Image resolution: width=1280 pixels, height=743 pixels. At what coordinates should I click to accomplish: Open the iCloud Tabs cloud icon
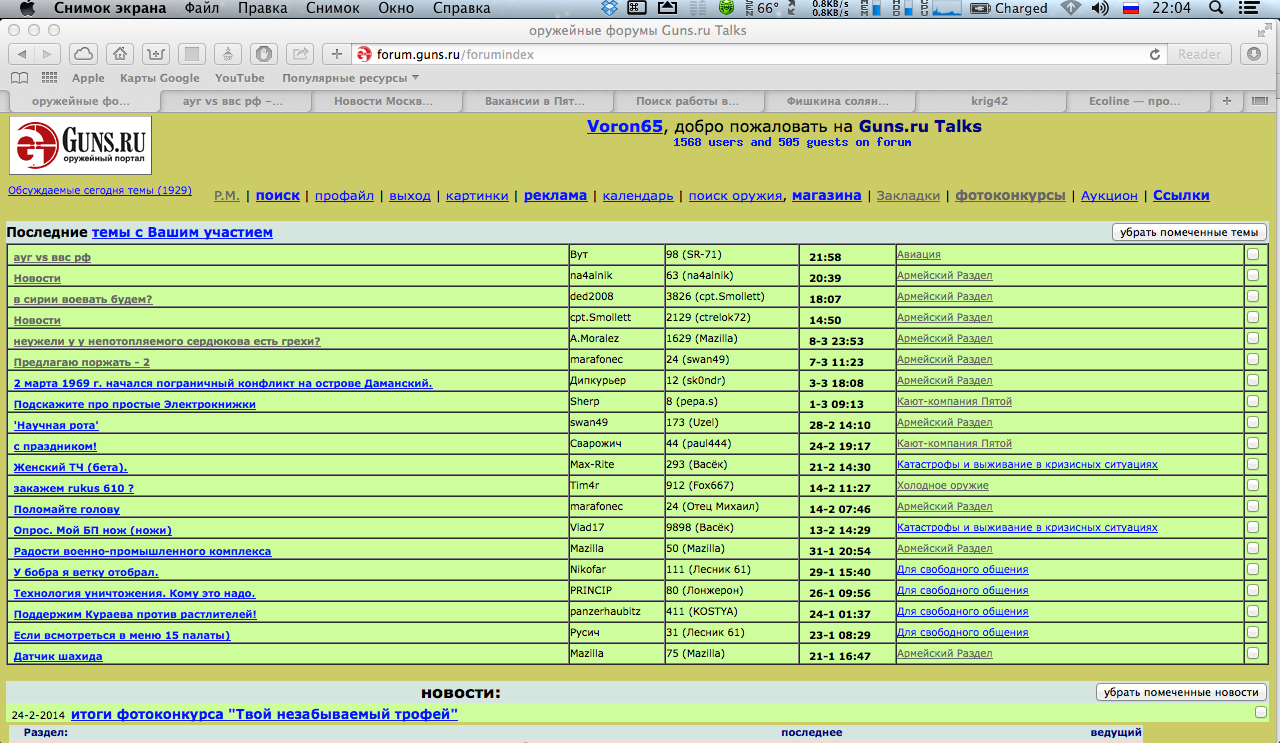tap(83, 54)
